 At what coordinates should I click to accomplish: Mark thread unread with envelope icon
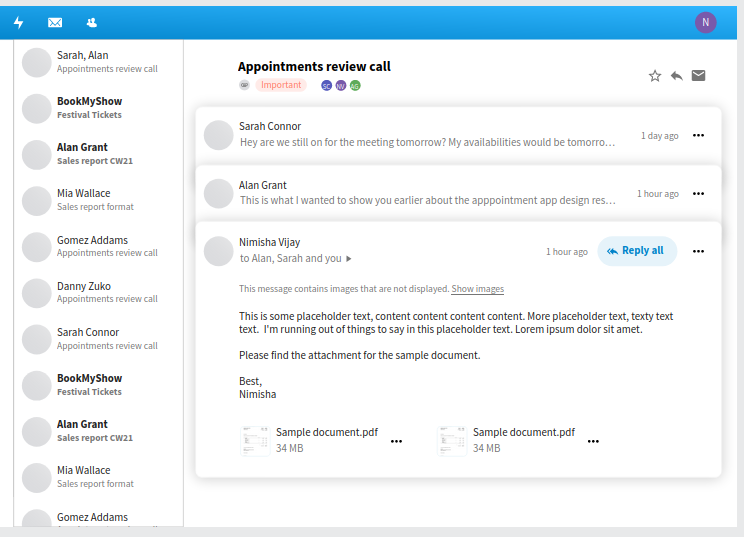tap(698, 75)
